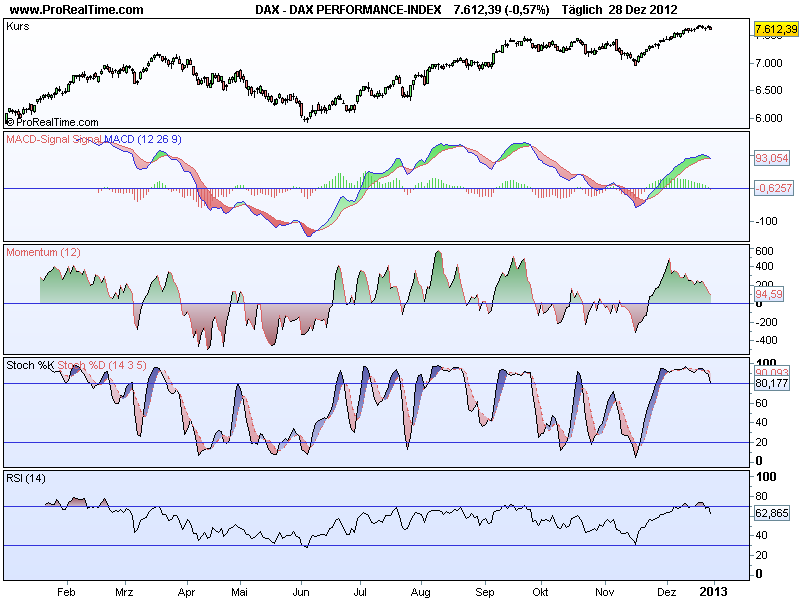Click the Jun time axis label

point(301,592)
